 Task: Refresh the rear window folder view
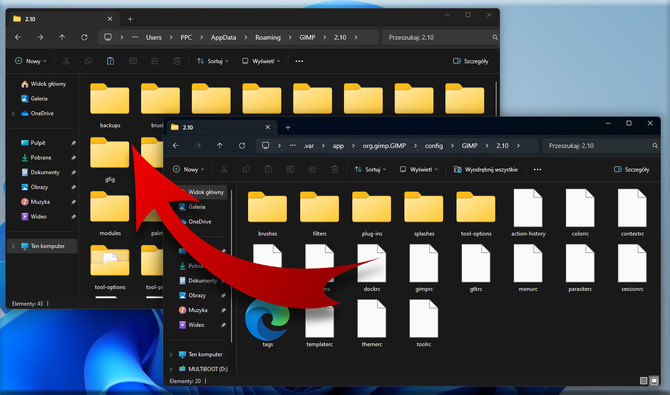[85, 38]
